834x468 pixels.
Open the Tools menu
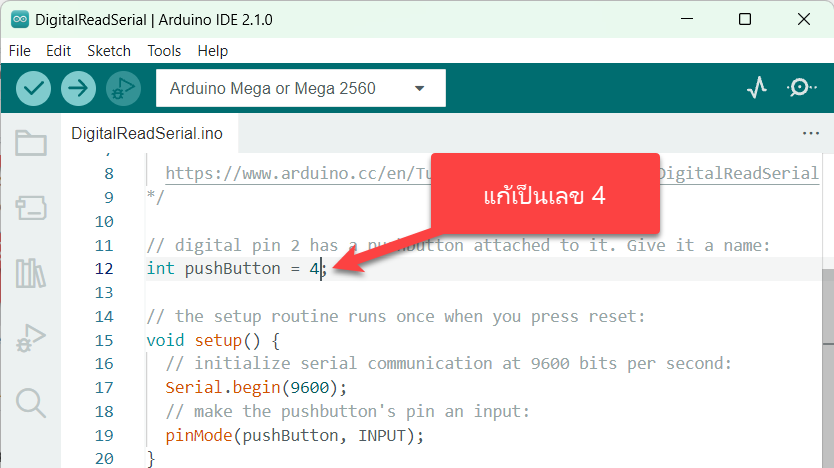[164, 51]
